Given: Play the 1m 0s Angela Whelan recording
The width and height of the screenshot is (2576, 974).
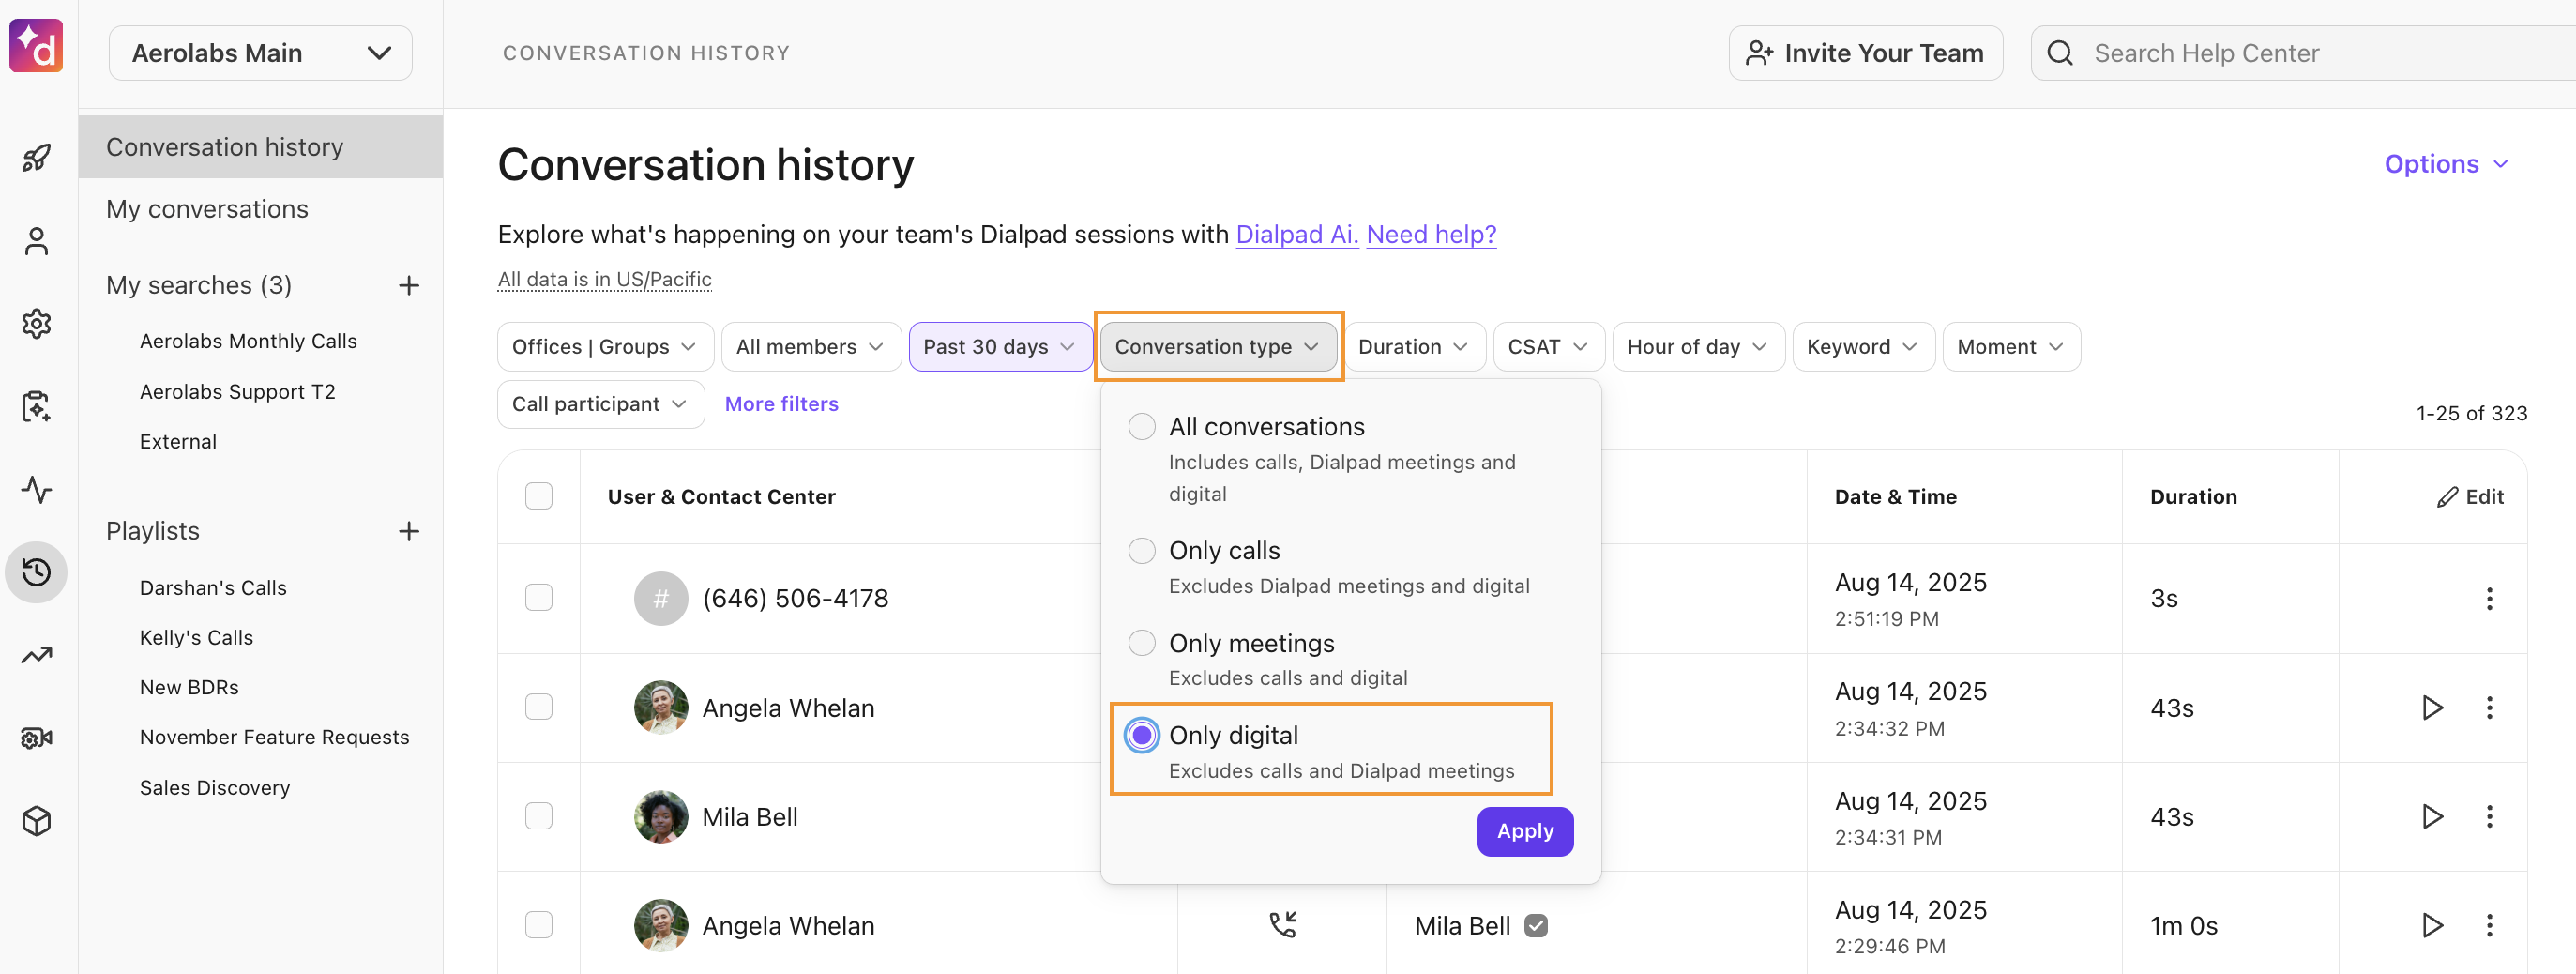Looking at the screenshot, I should click(x=2432, y=926).
